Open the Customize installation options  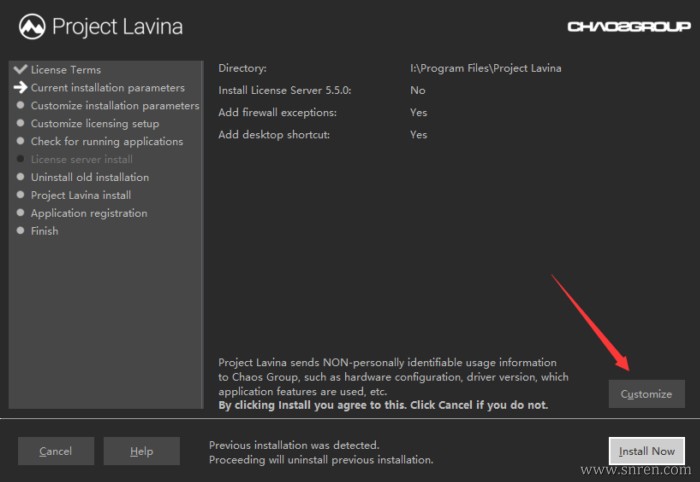tap(646, 394)
